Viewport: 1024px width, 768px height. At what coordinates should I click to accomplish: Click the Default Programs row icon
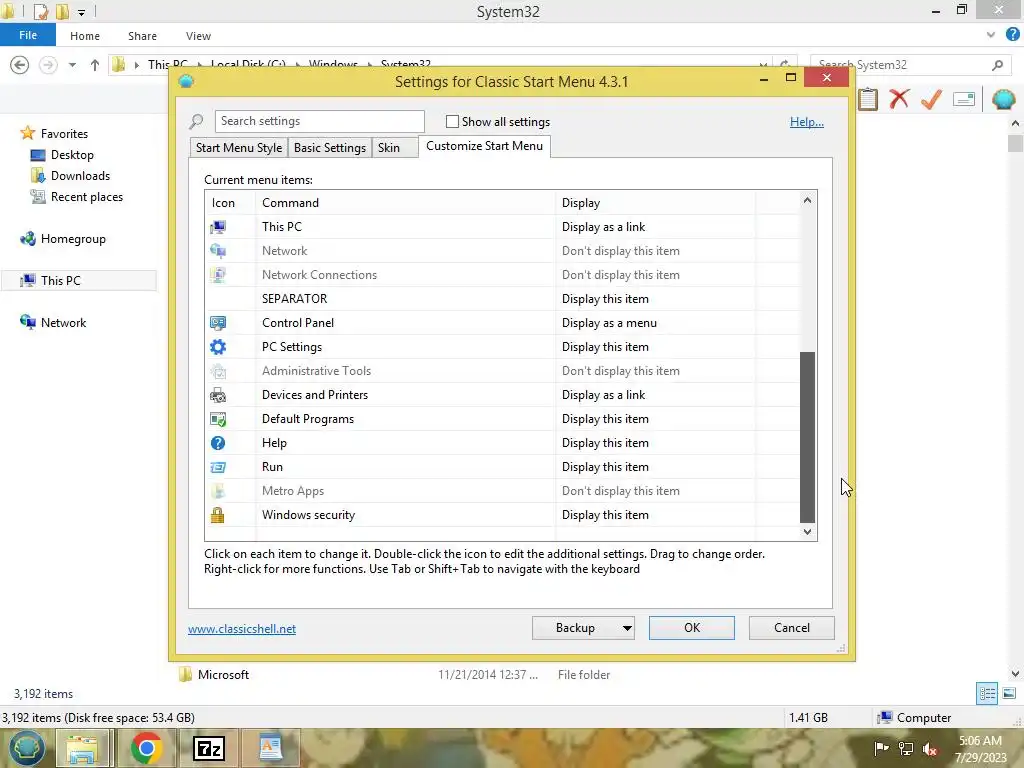[217, 419]
